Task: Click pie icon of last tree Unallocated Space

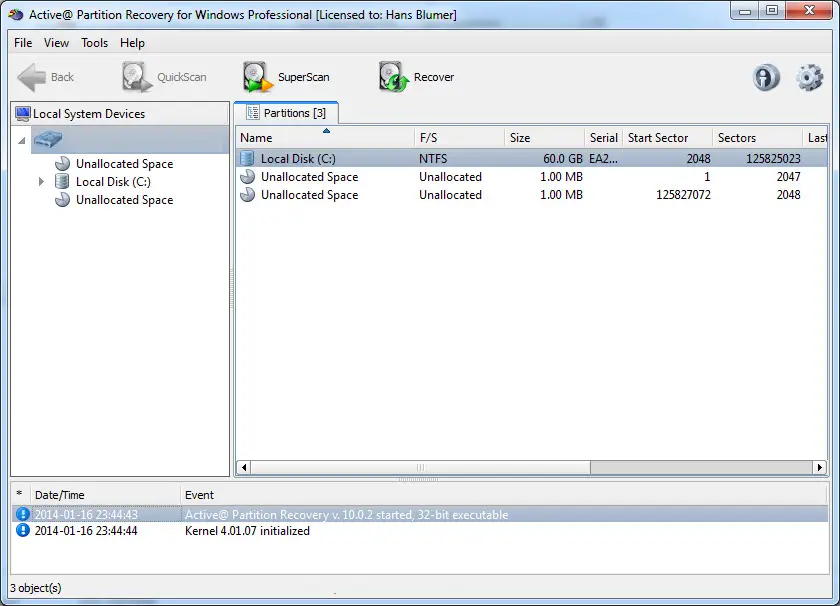Action: [x=63, y=200]
